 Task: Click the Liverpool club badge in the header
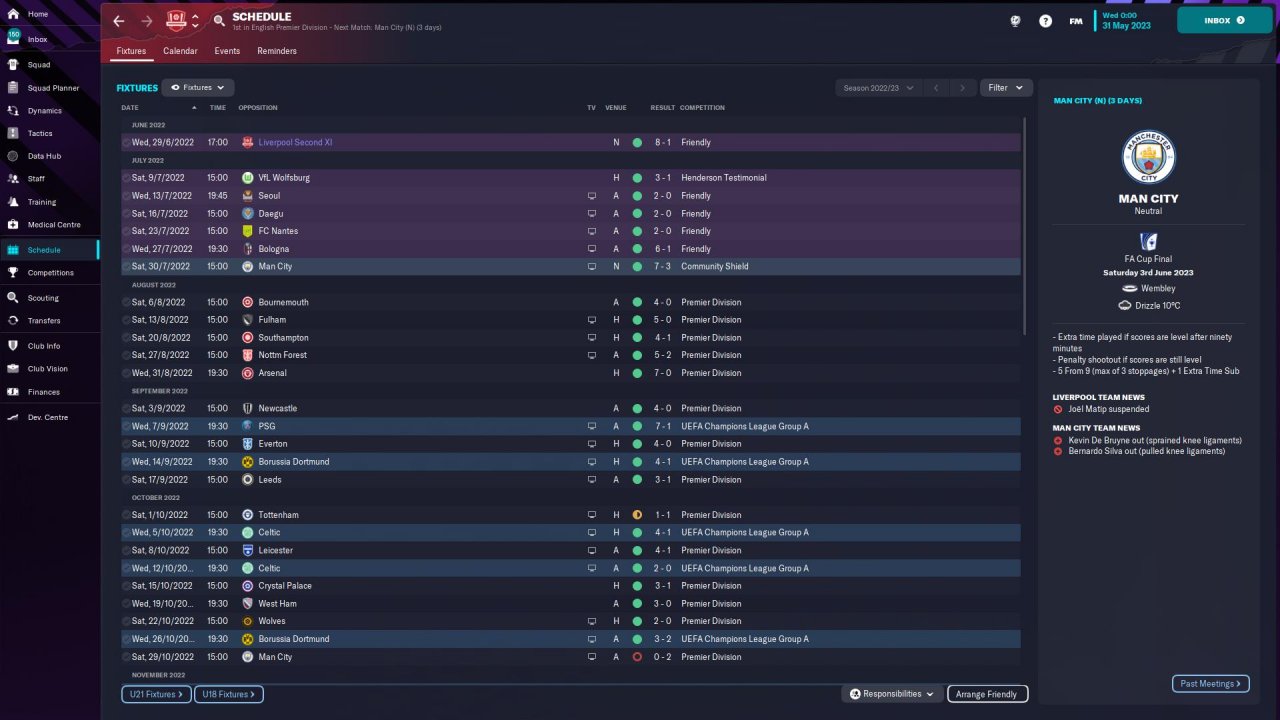(x=176, y=21)
